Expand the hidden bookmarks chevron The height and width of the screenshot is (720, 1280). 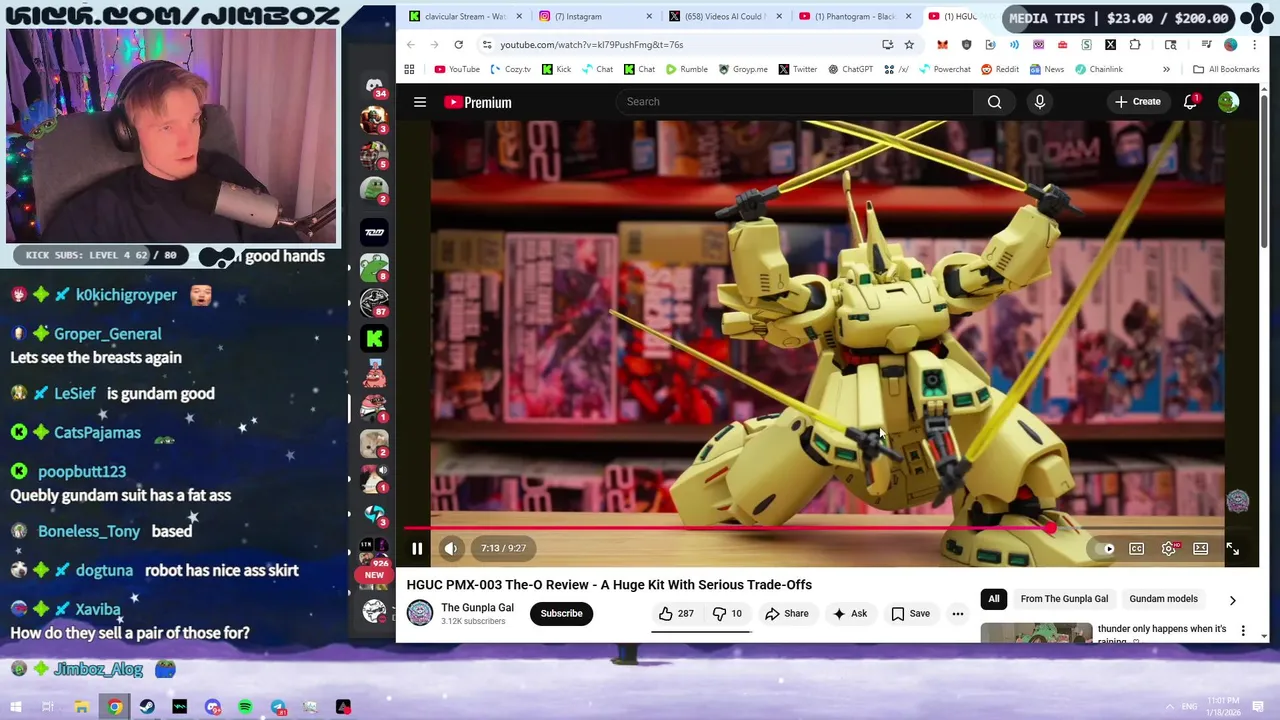pos(1166,69)
